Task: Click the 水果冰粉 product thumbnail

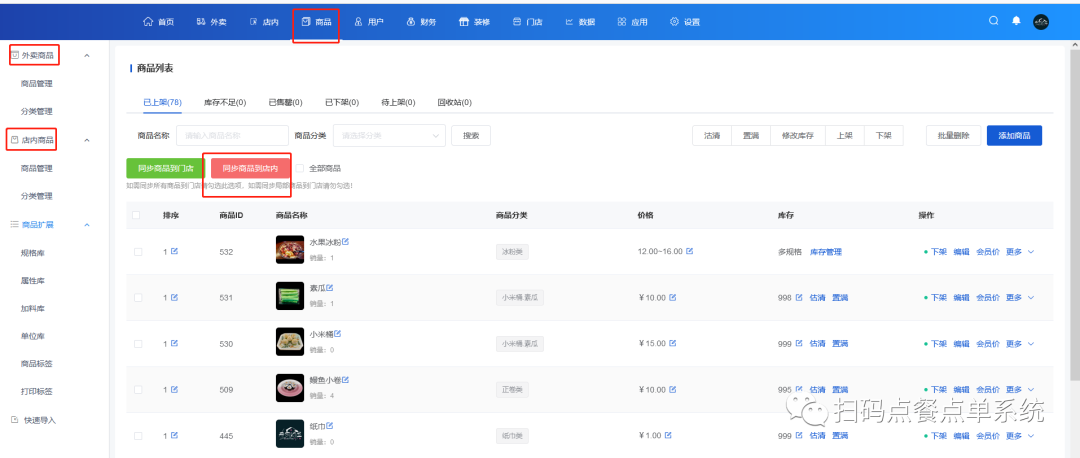Action: pos(289,250)
